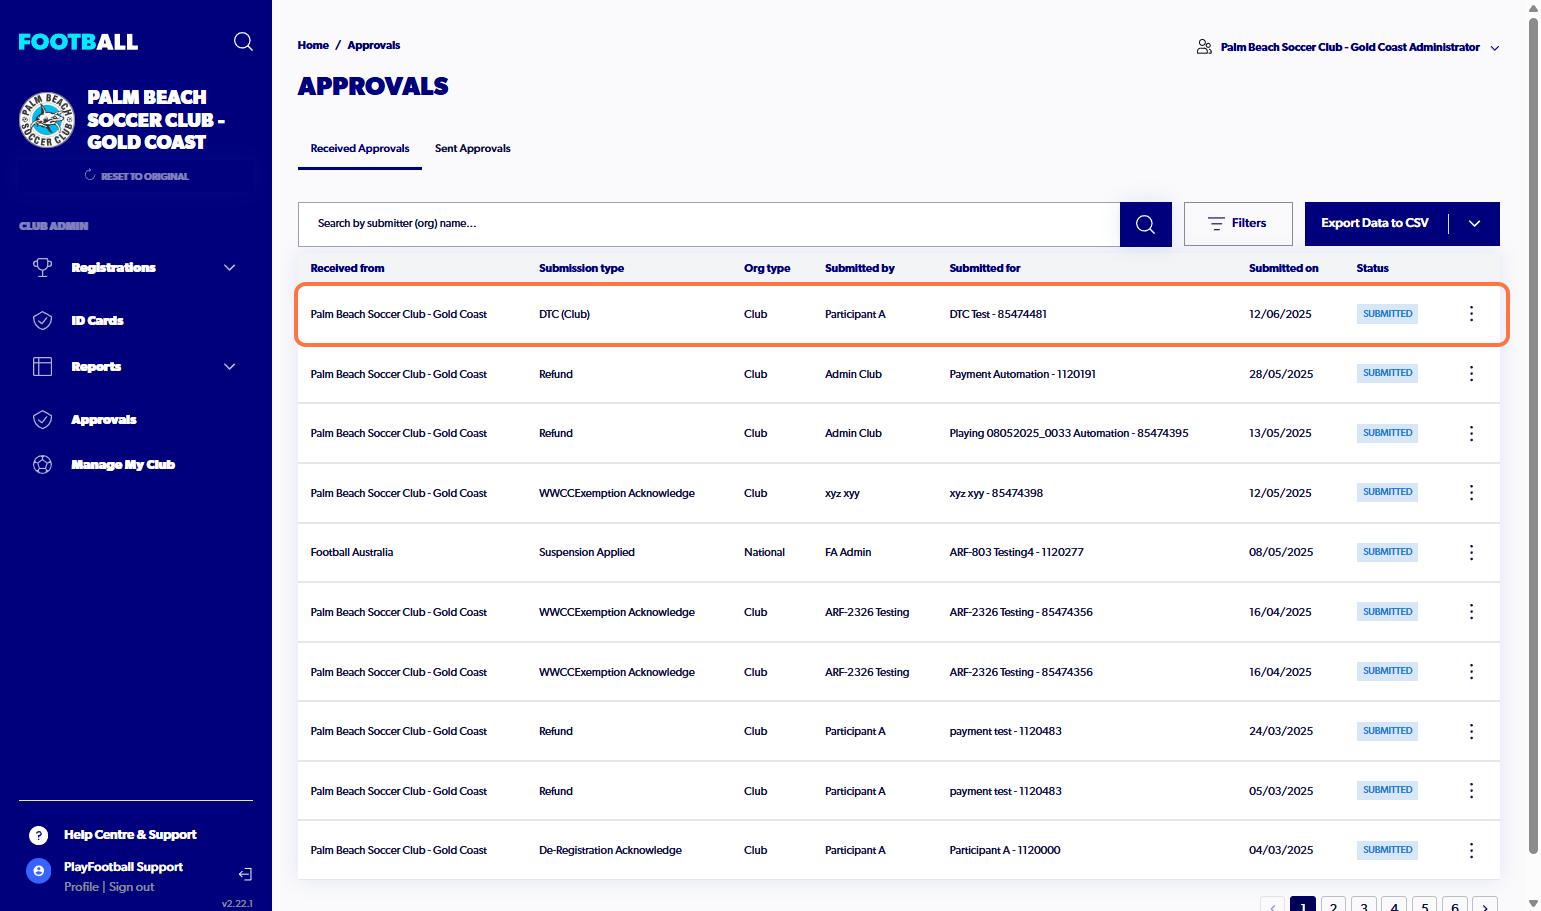Open actions menu for payment test row dated 05/03/2025
Screen dimensions: 1541x911
(1471, 790)
